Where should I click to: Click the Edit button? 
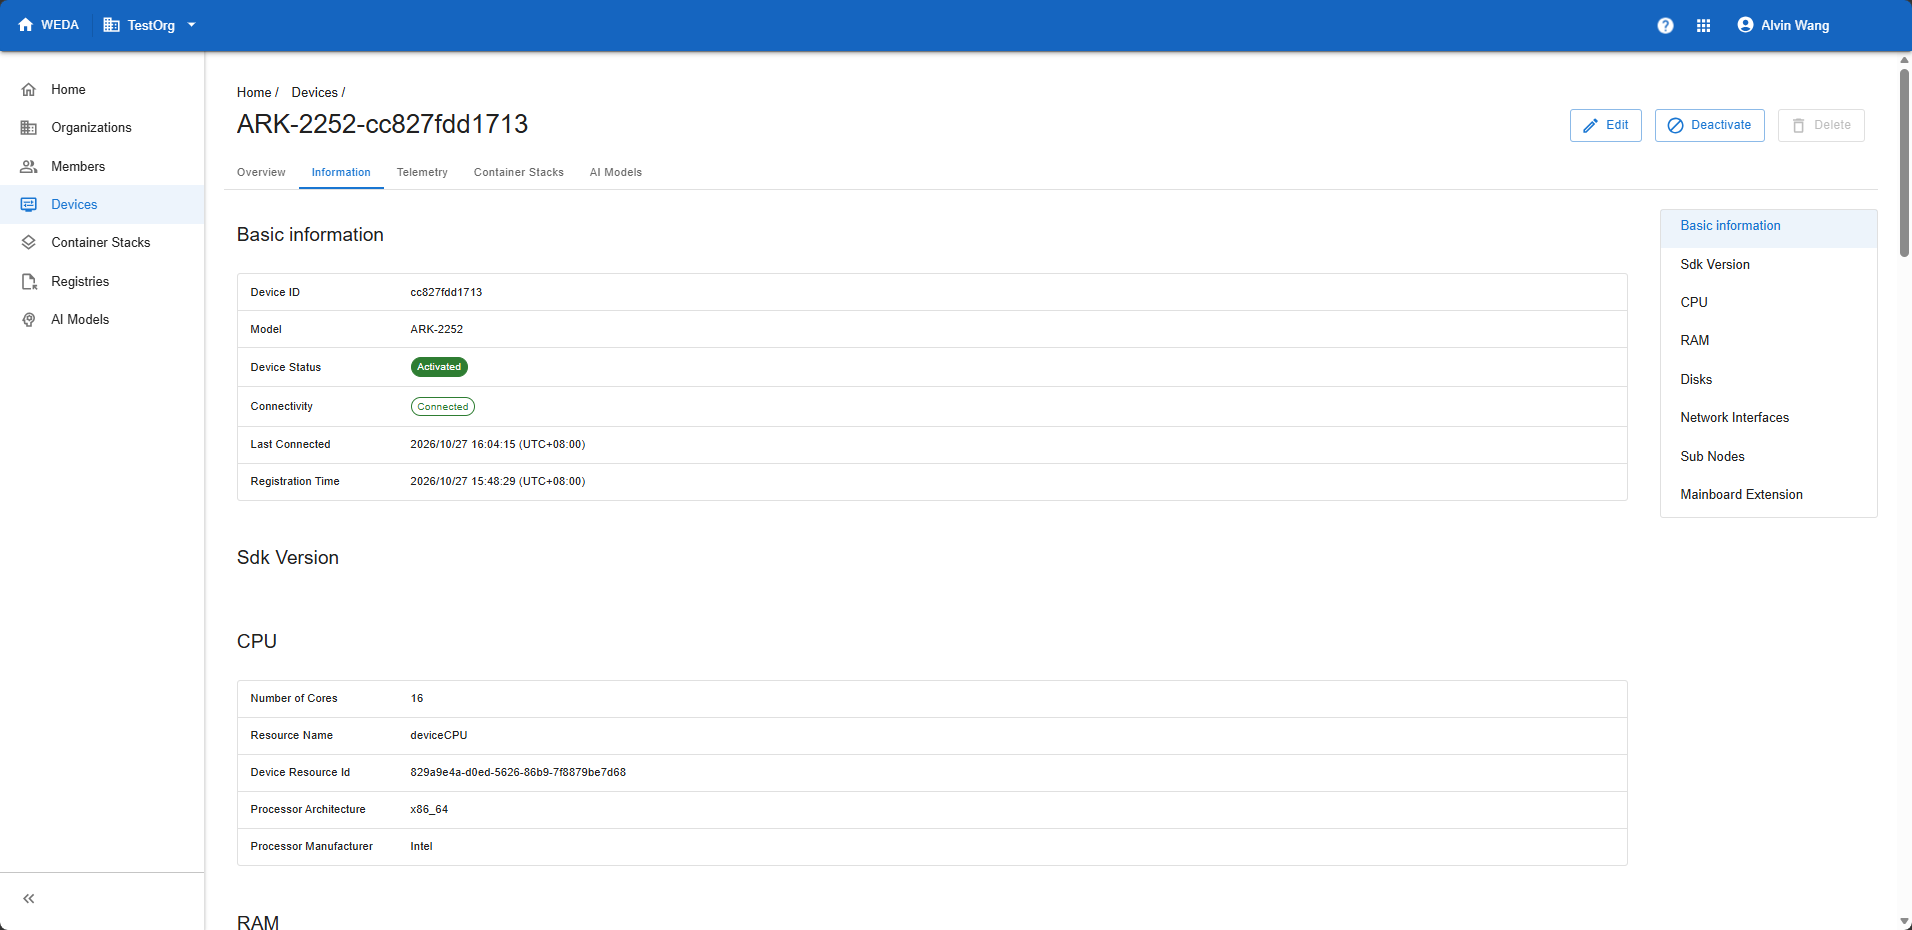1605,125
